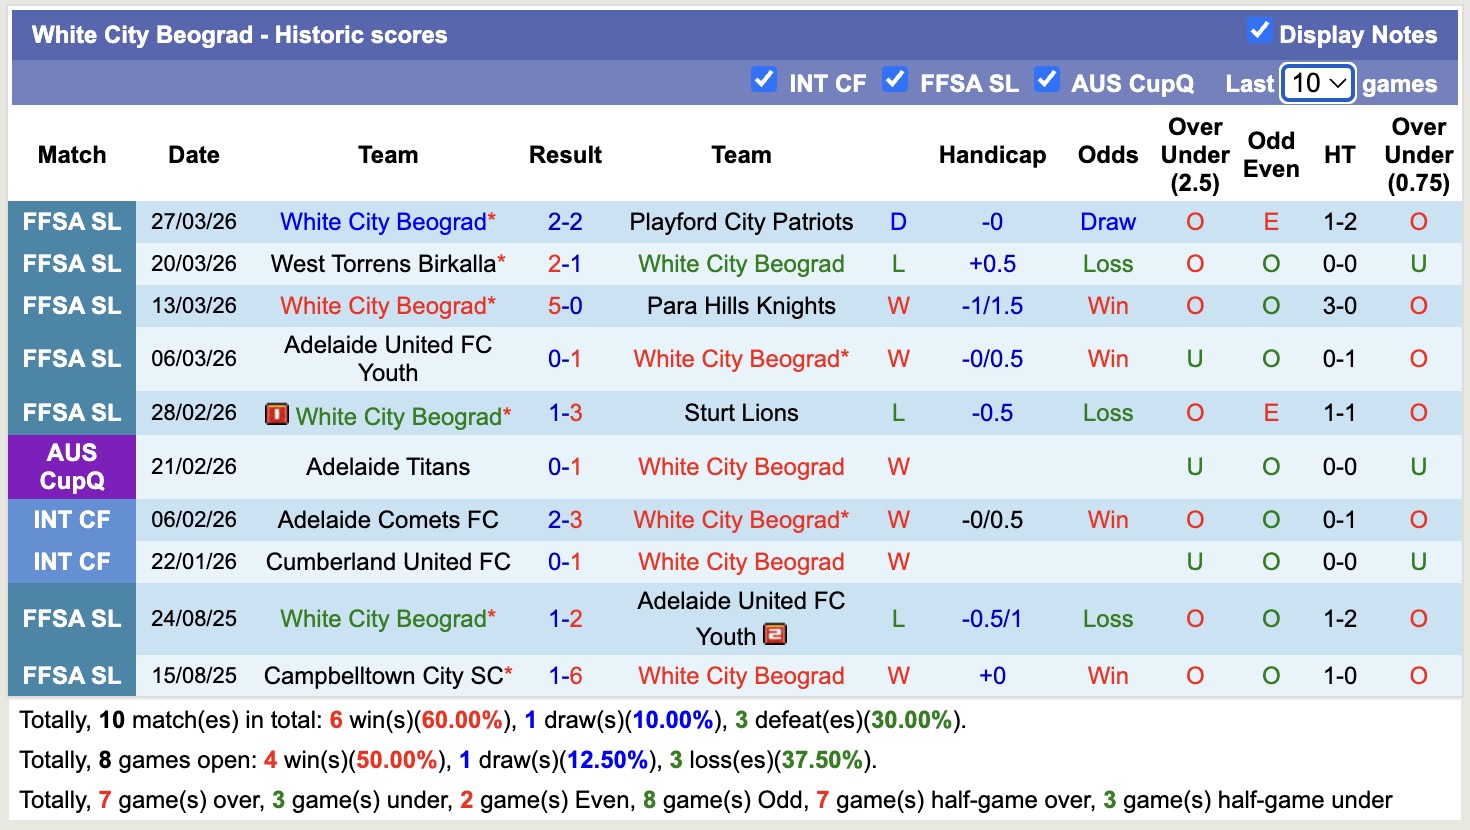
Task: Click the +0.5 handicap on the West Torrens row
Action: point(993,263)
